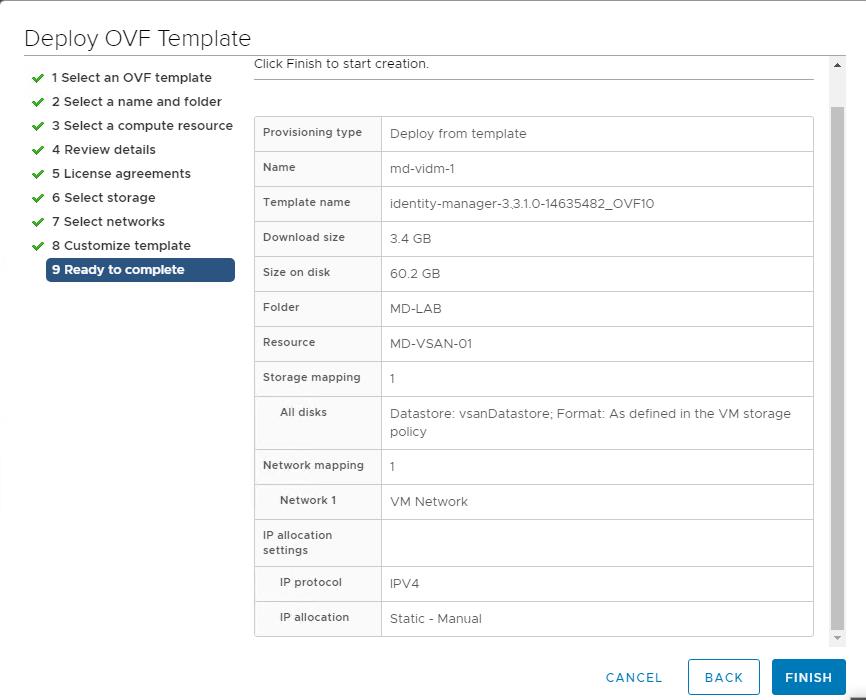The width and height of the screenshot is (866, 700).
Task: Click the size on disk '60.2 GB'
Action: (x=415, y=273)
